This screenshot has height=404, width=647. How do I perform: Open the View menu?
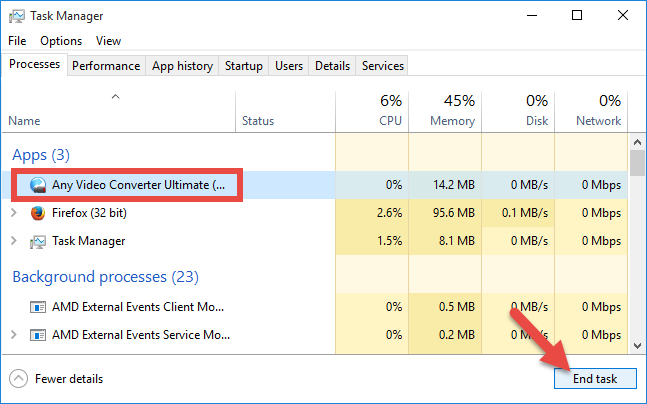pos(109,41)
